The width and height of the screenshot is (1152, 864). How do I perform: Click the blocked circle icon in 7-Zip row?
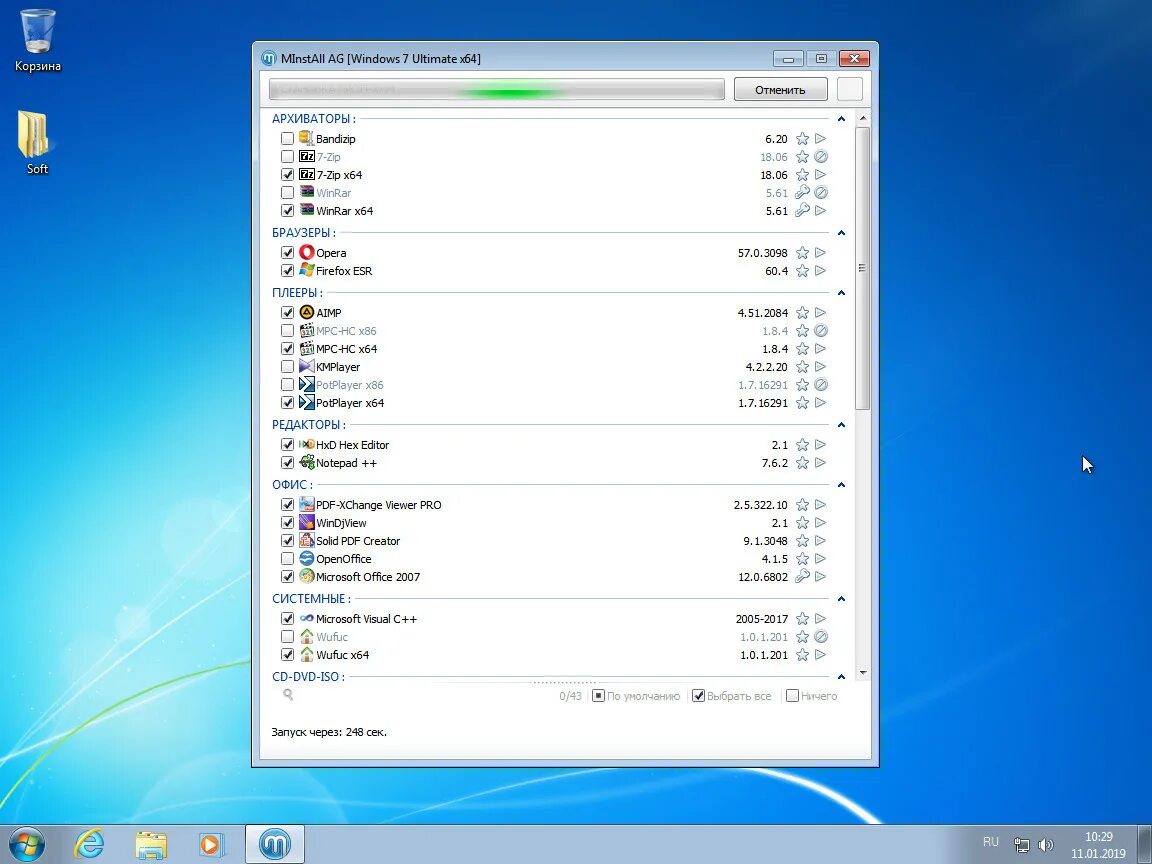click(821, 156)
